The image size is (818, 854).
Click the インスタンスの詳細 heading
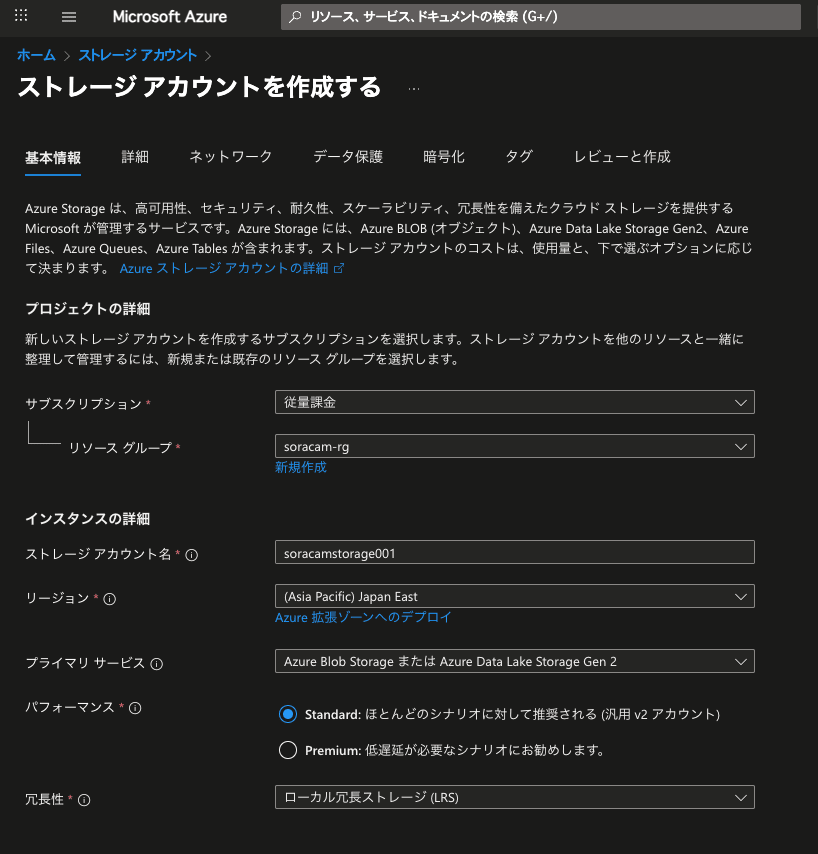[88, 519]
